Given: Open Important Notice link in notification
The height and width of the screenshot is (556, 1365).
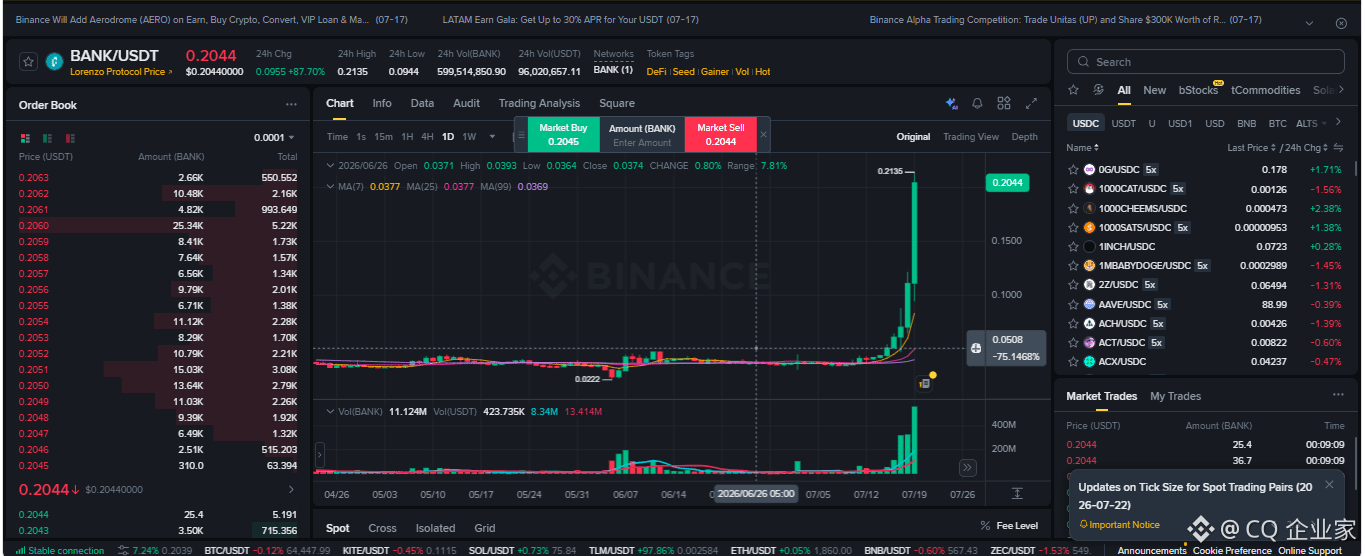Looking at the screenshot, I should pyautogui.click(x=1119, y=524).
